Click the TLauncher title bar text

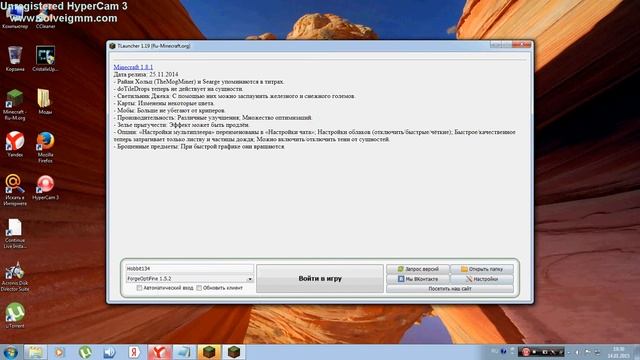153,46
